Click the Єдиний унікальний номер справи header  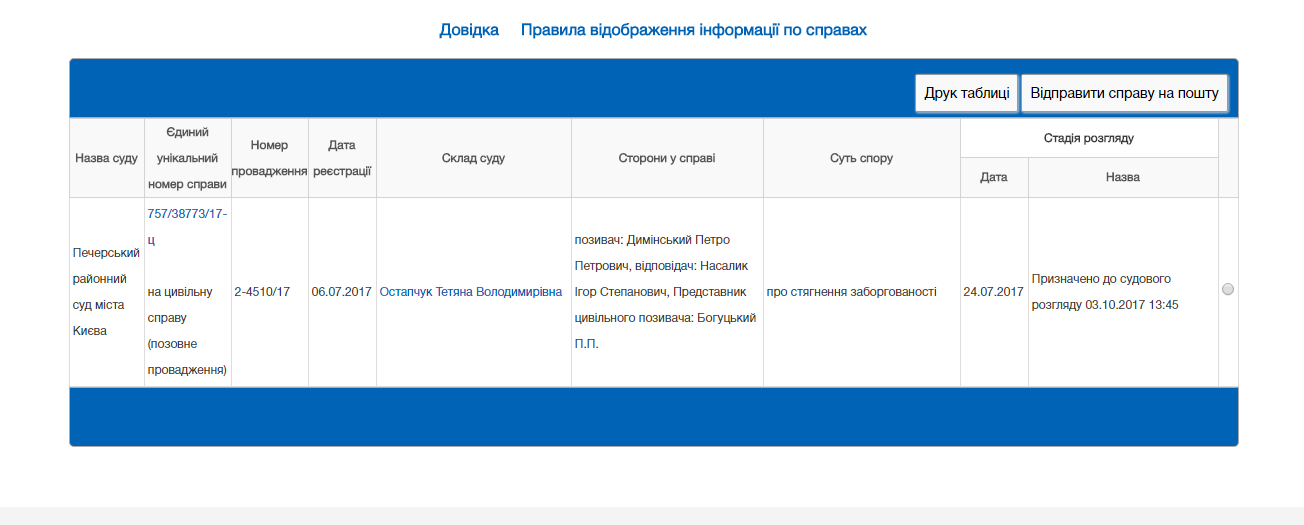click(x=187, y=158)
